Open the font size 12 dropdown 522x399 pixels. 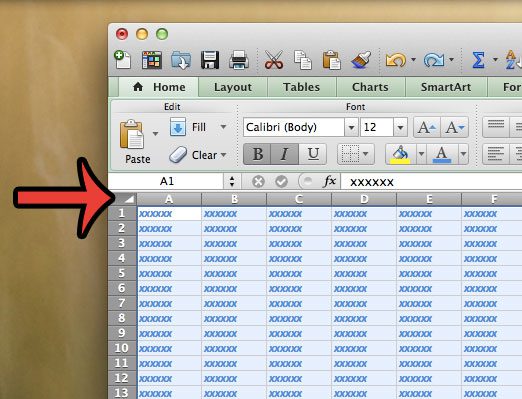pyautogui.click(x=400, y=127)
